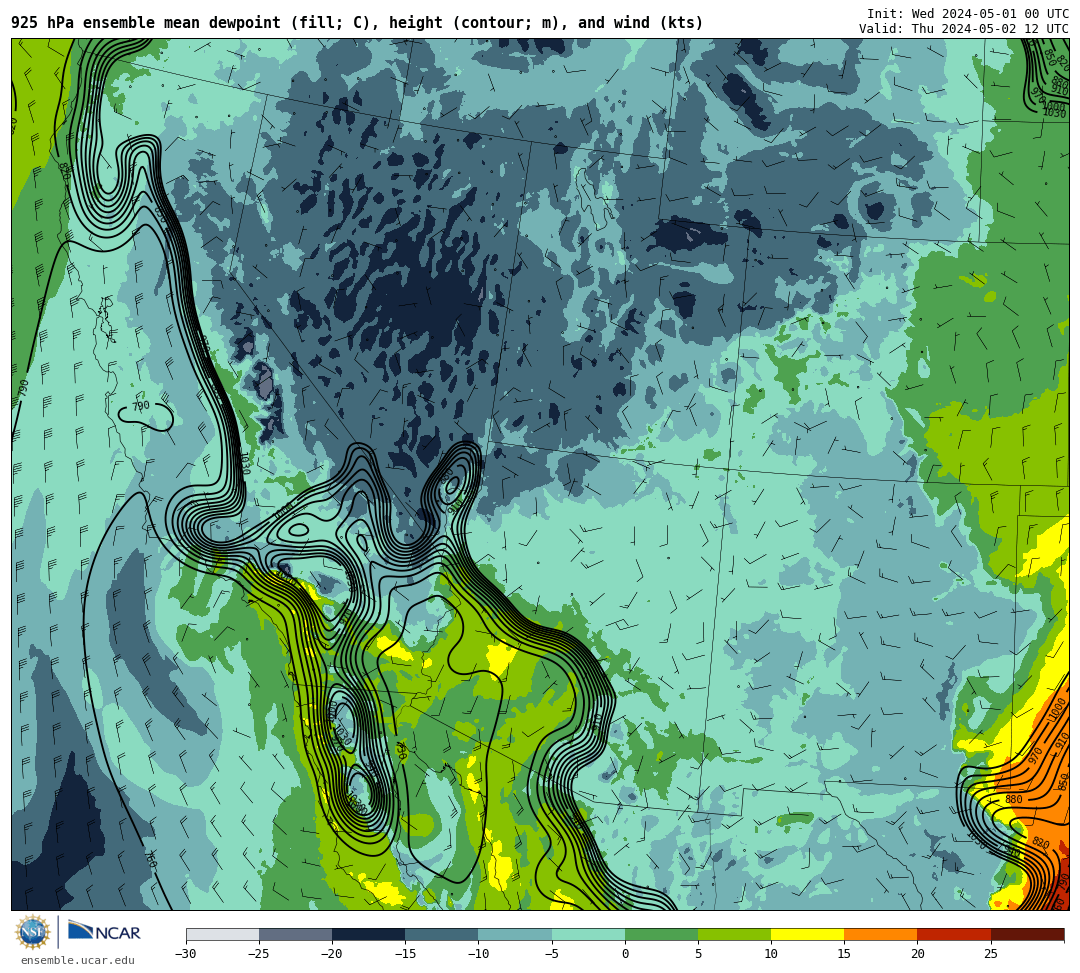Pick the lime 5 to 10 colorbar segment
The image size is (1080, 973).
click(734, 934)
